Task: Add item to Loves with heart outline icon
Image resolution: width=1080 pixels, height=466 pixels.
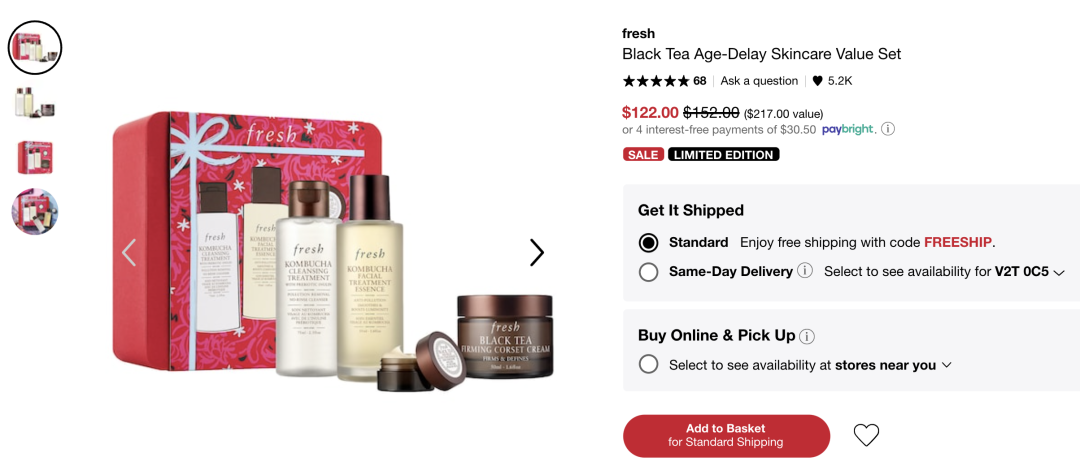Action: click(866, 435)
